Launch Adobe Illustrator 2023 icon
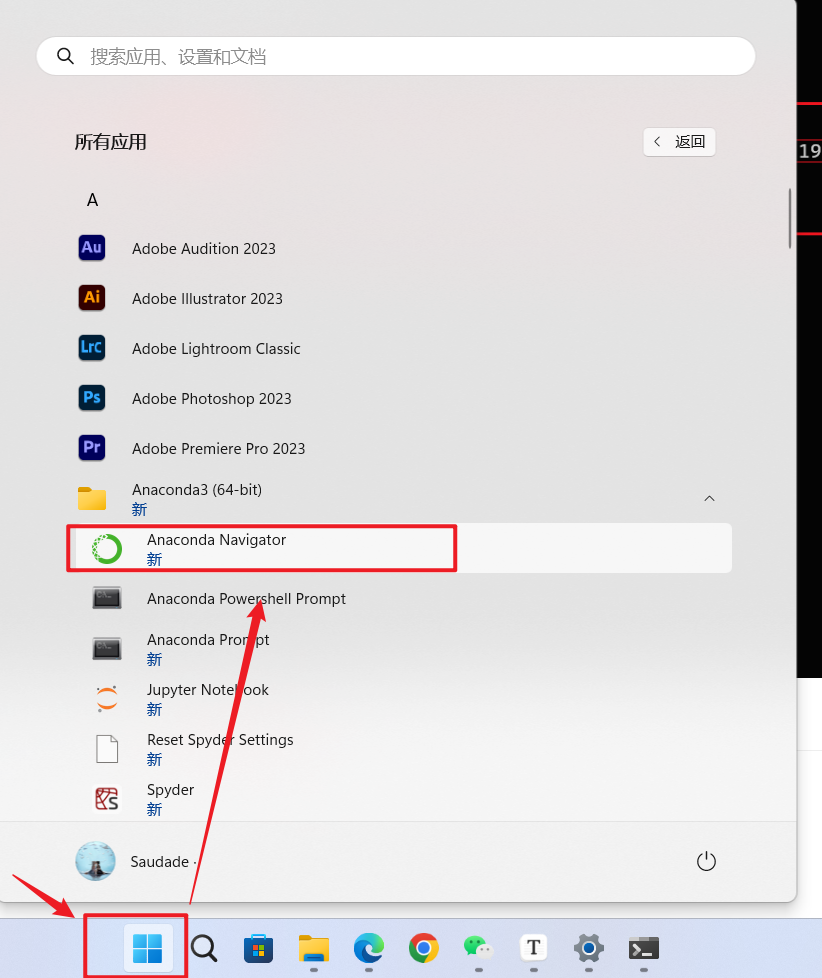The image size is (822, 978). [92, 298]
